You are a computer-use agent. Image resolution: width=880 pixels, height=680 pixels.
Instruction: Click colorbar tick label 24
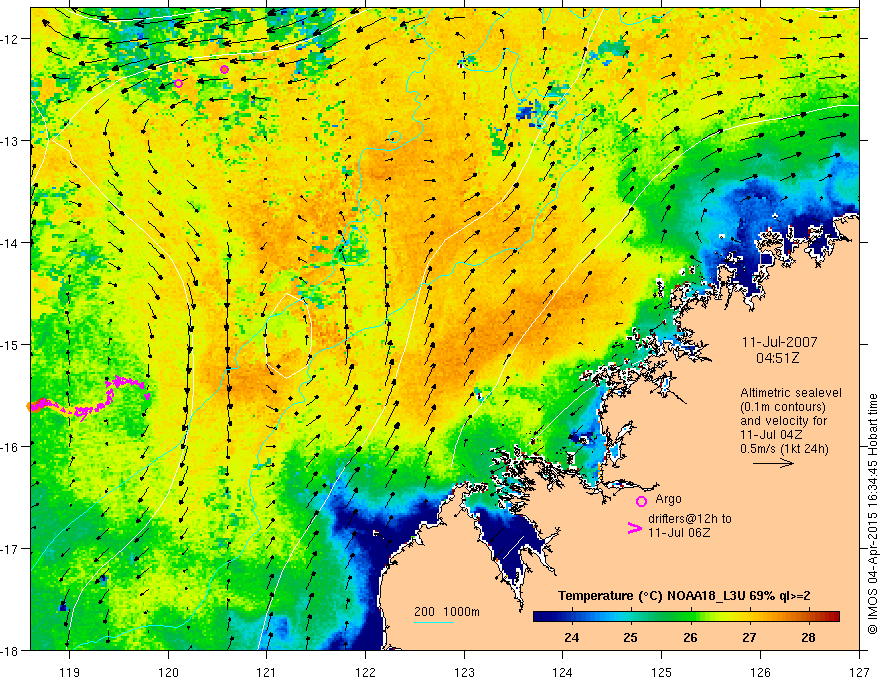point(572,637)
